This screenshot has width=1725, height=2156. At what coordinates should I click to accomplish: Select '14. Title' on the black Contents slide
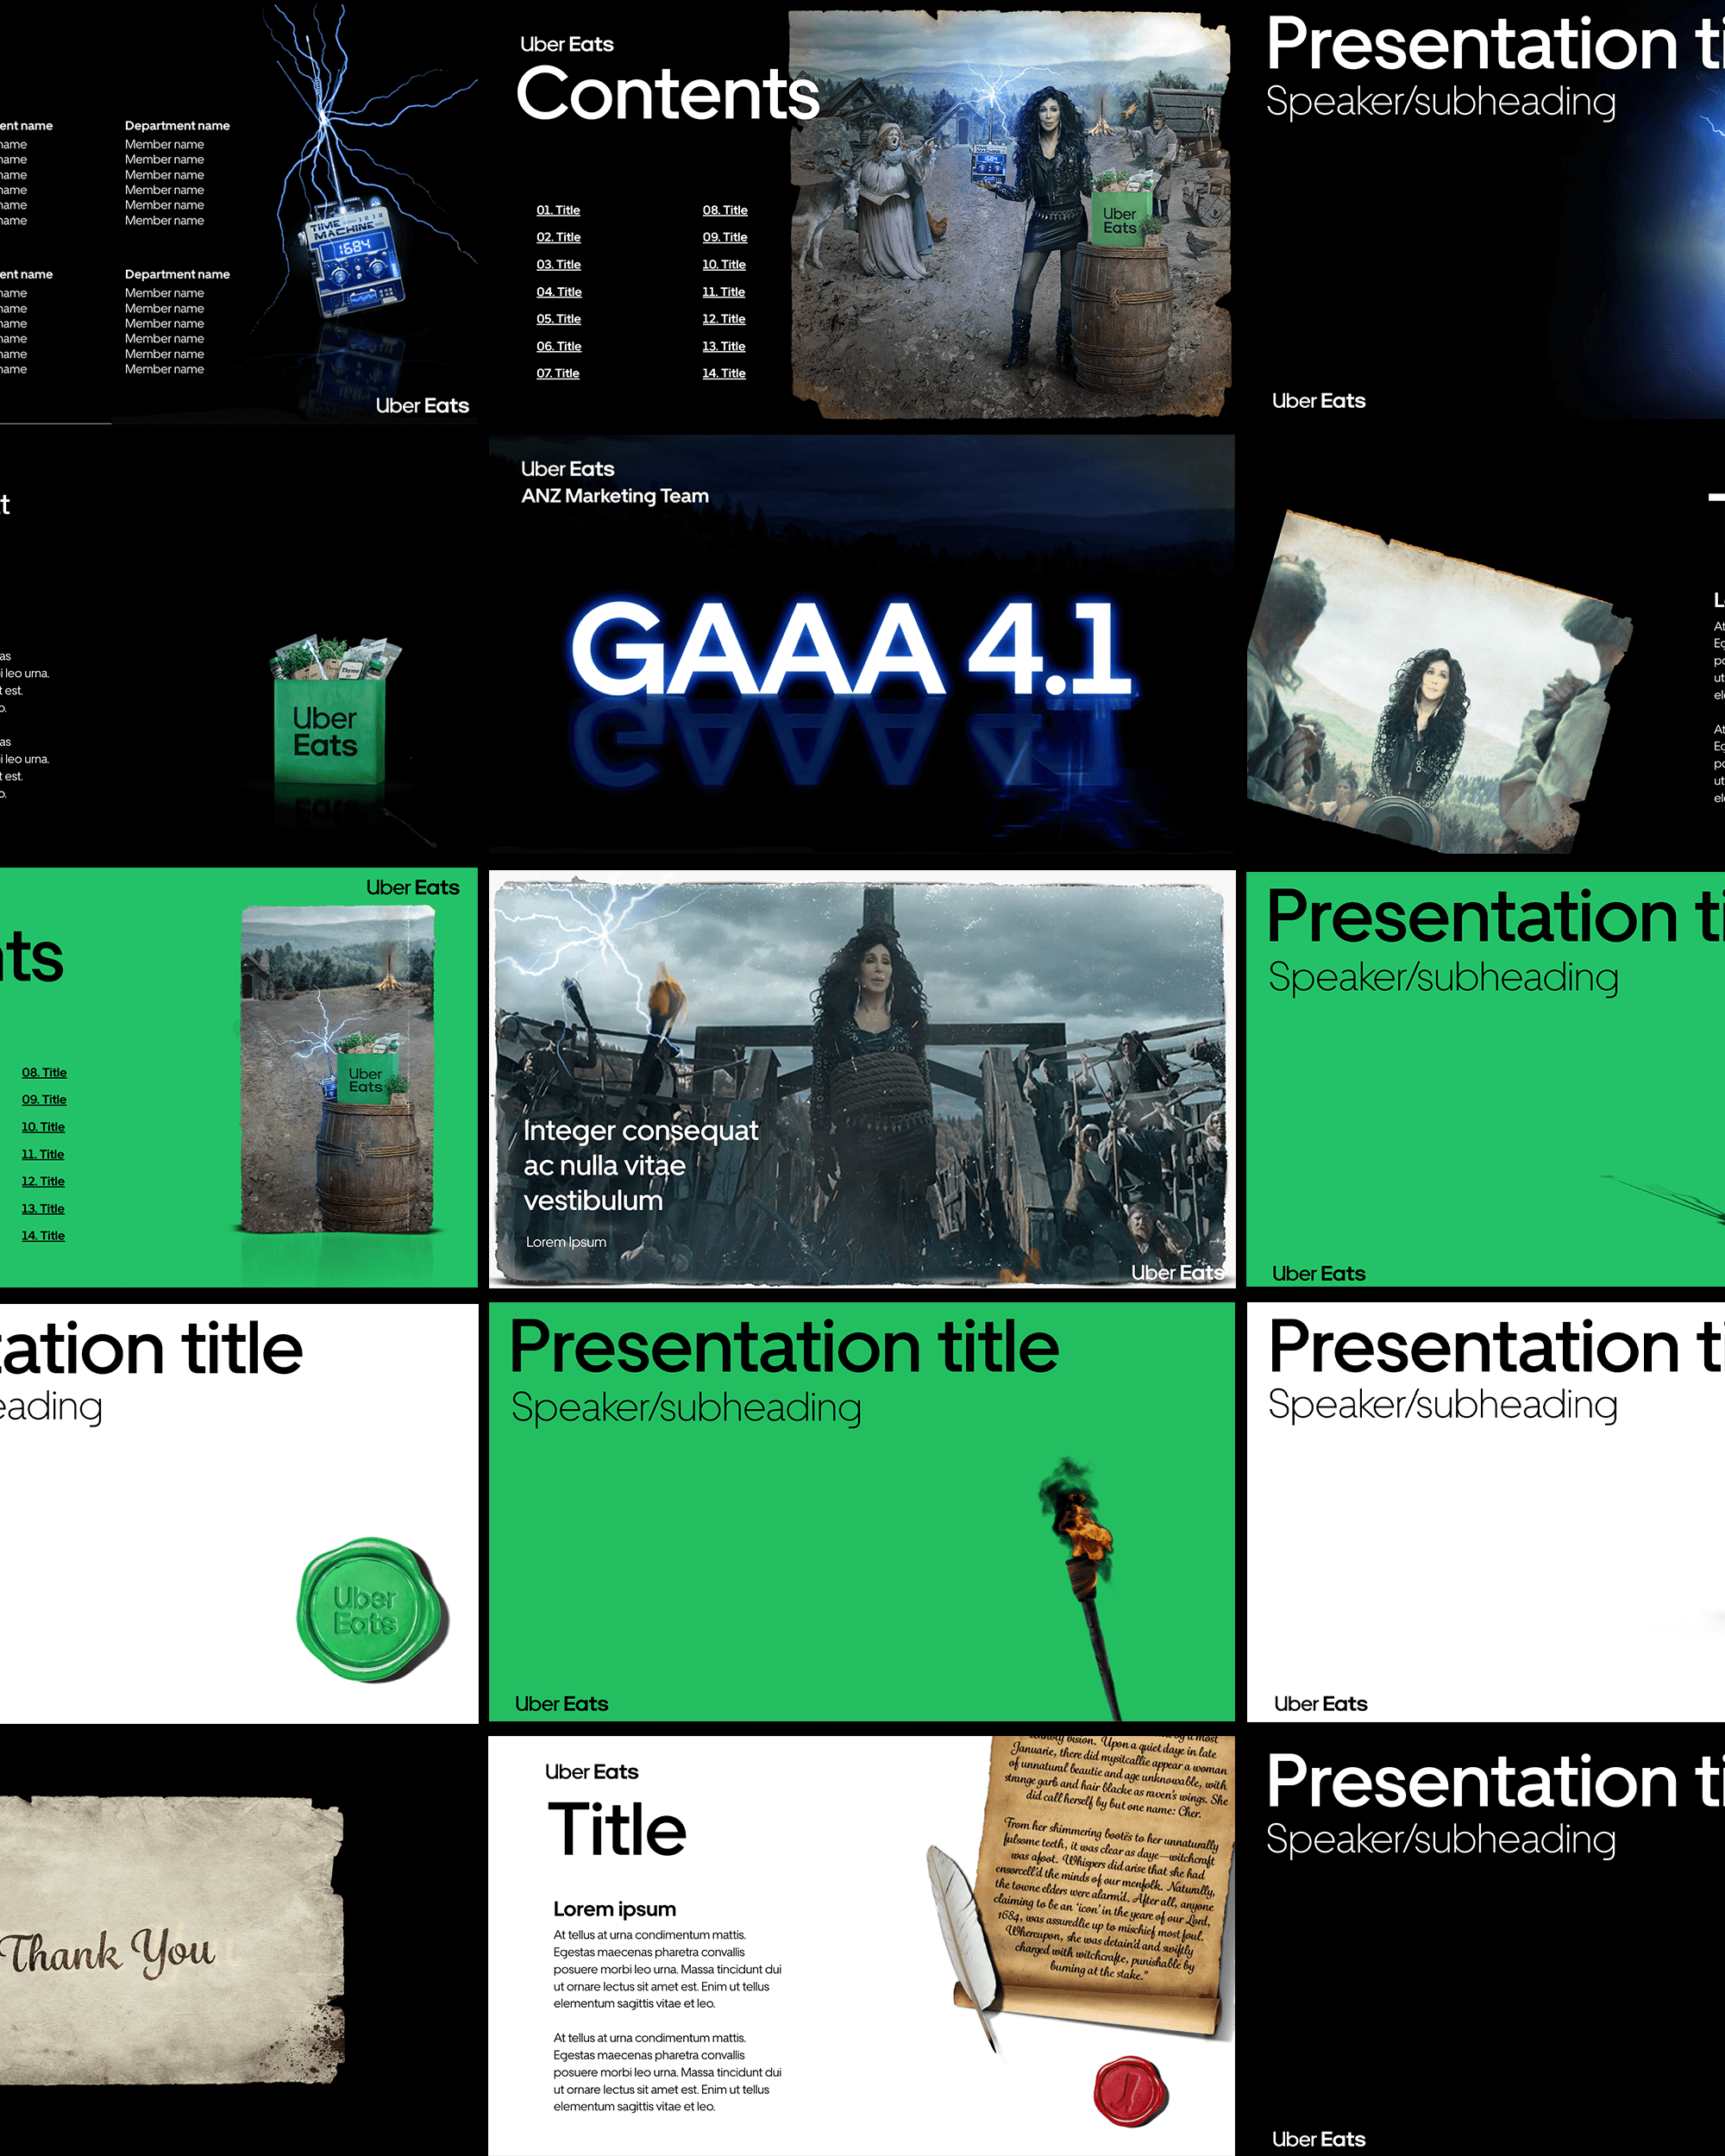tap(724, 373)
